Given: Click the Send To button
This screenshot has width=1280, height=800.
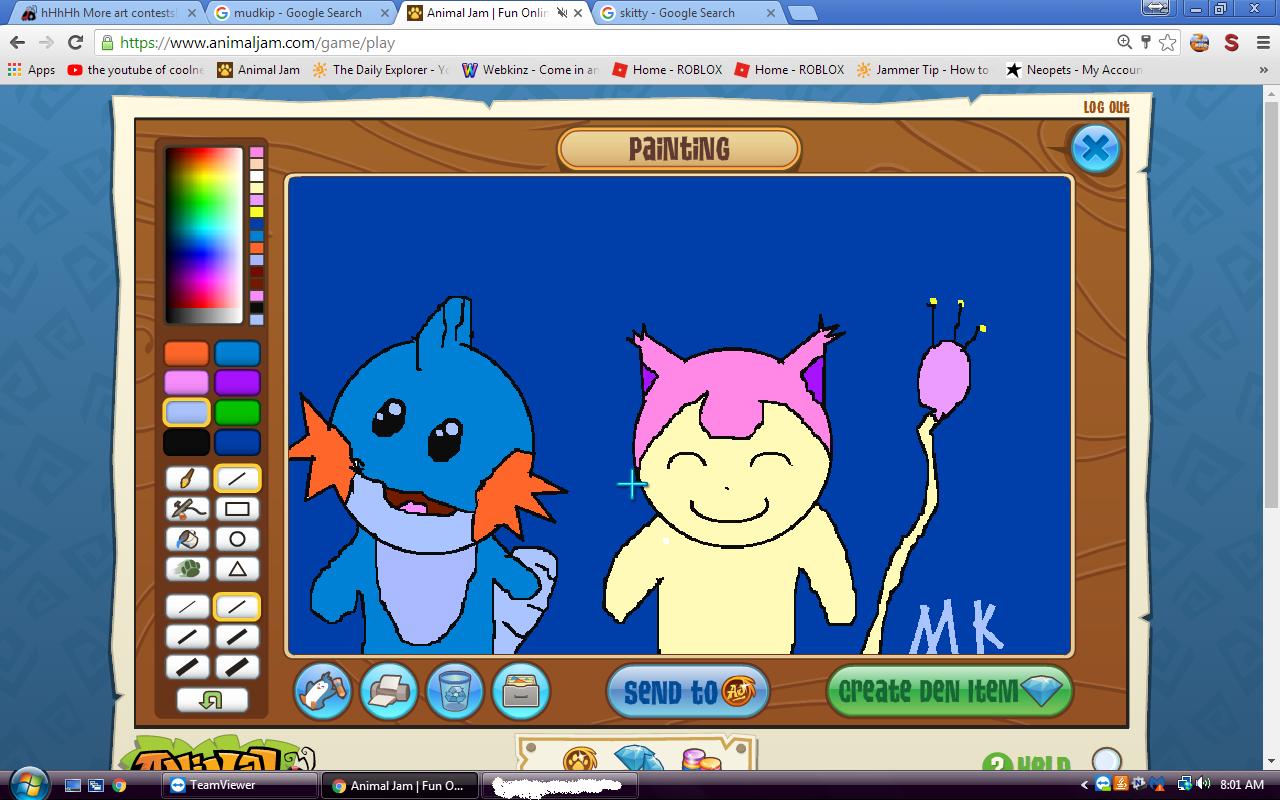Looking at the screenshot, I should [x=687, y=691].
